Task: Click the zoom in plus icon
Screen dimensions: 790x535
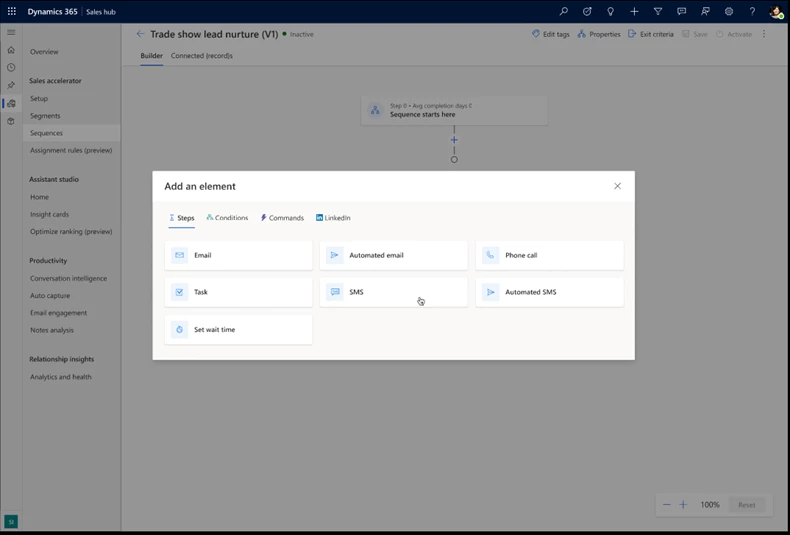Action: click(684, 505)
